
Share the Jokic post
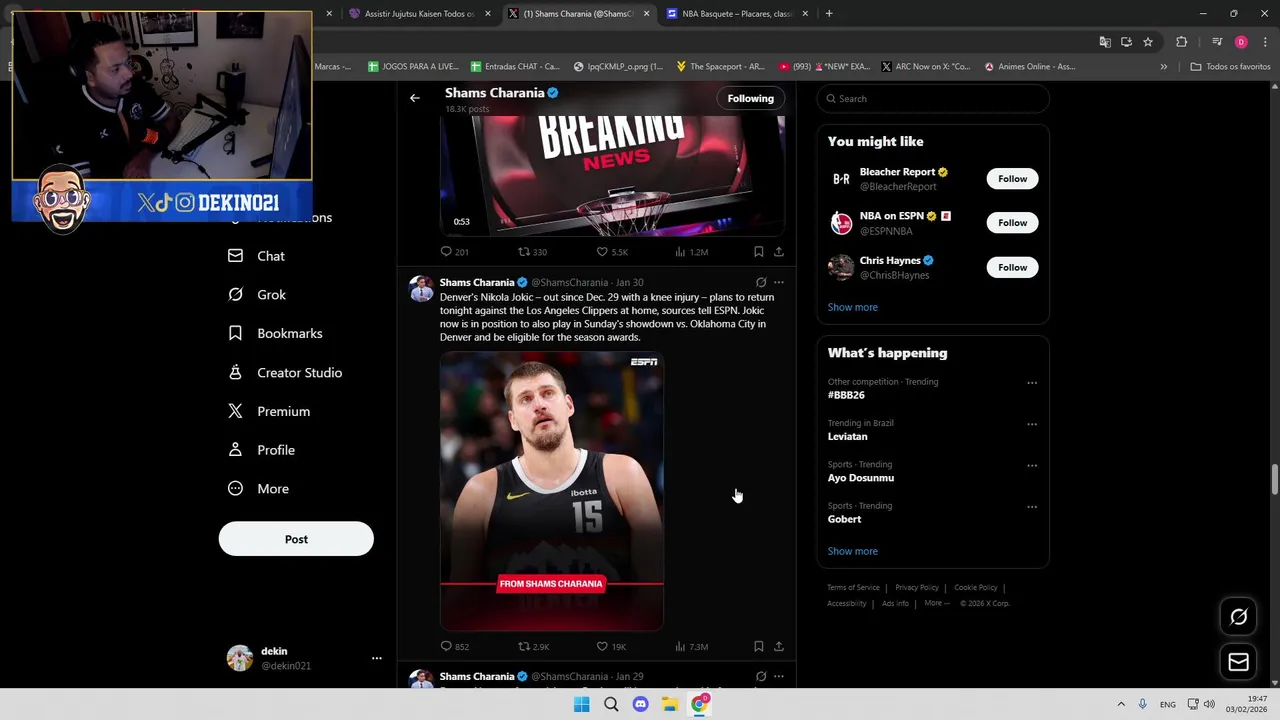click(778, 646)
